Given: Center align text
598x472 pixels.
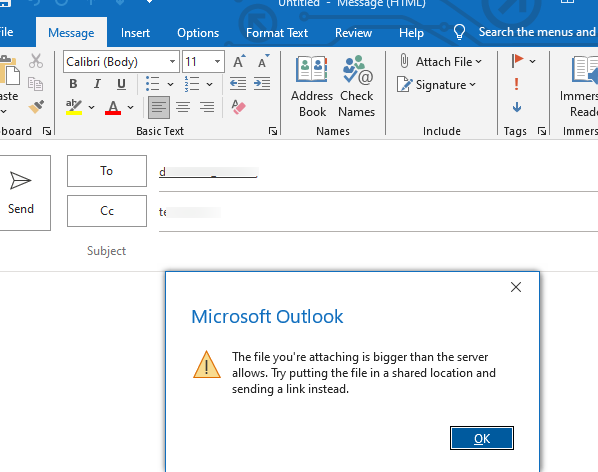Looking at the screenshot, I should (x=183, y=107).
